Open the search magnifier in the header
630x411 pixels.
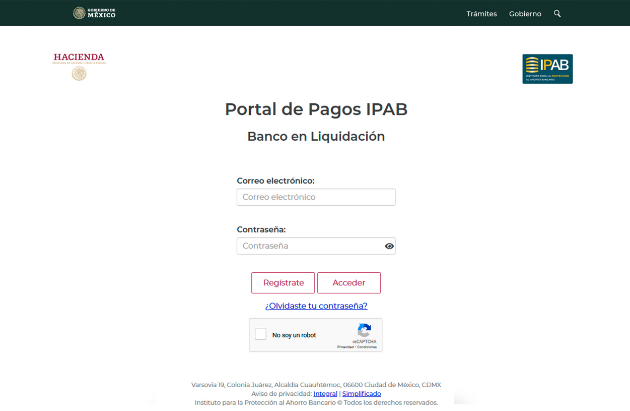tap(557, 14)
